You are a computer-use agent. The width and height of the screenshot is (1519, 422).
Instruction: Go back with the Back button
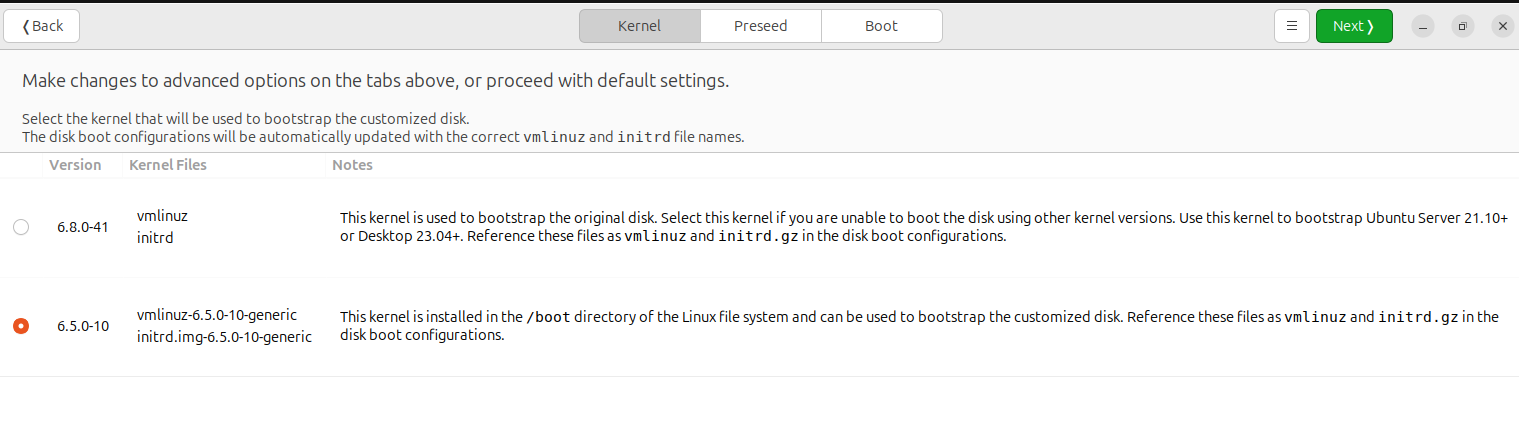(42, 26)
